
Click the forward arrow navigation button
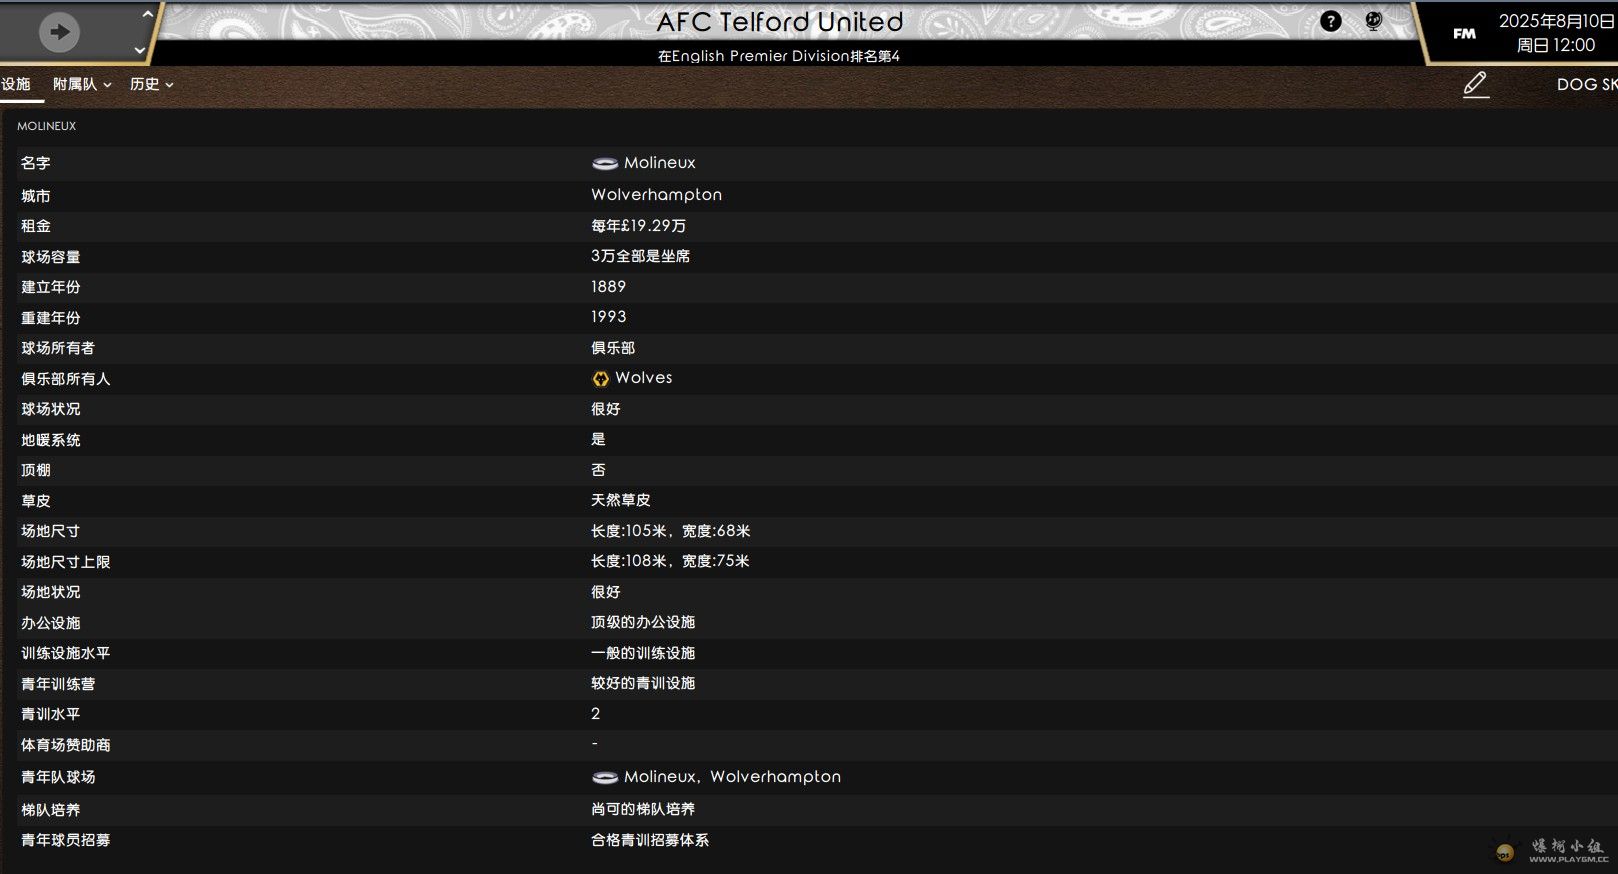pyautogui.click(x=59, y=32)
